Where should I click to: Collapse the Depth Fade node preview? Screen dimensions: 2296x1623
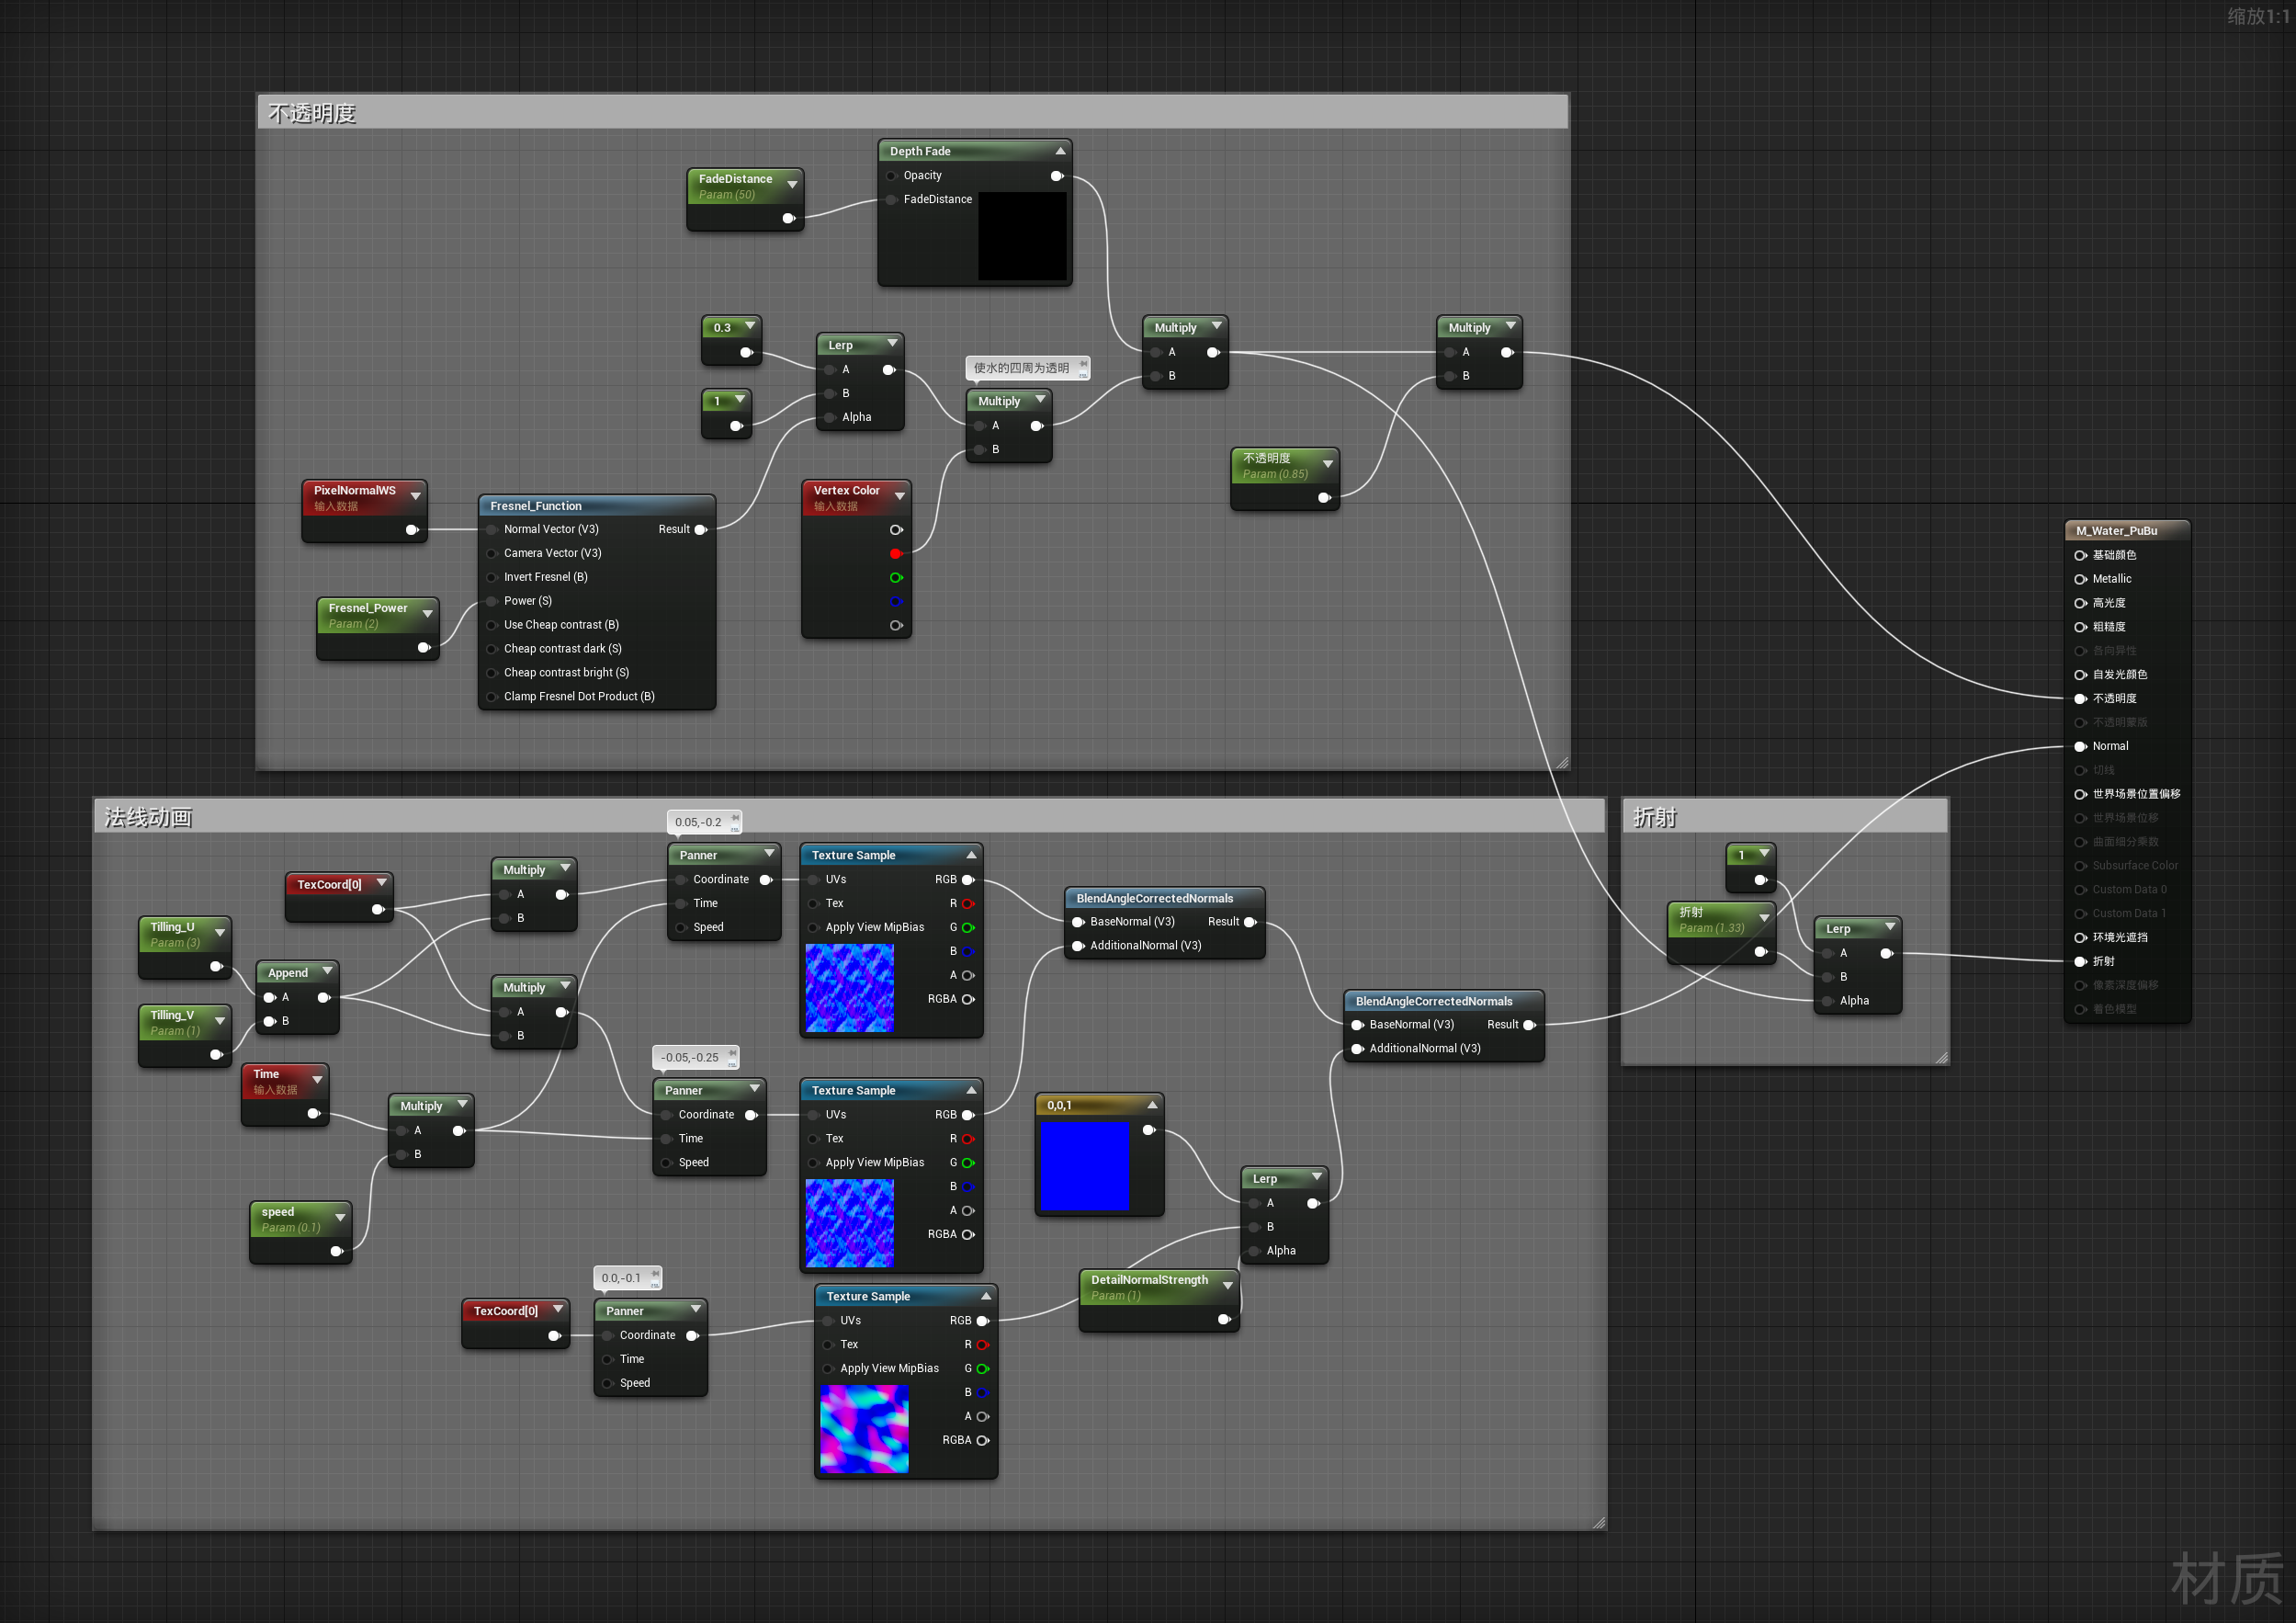(x=1060, y=151)
